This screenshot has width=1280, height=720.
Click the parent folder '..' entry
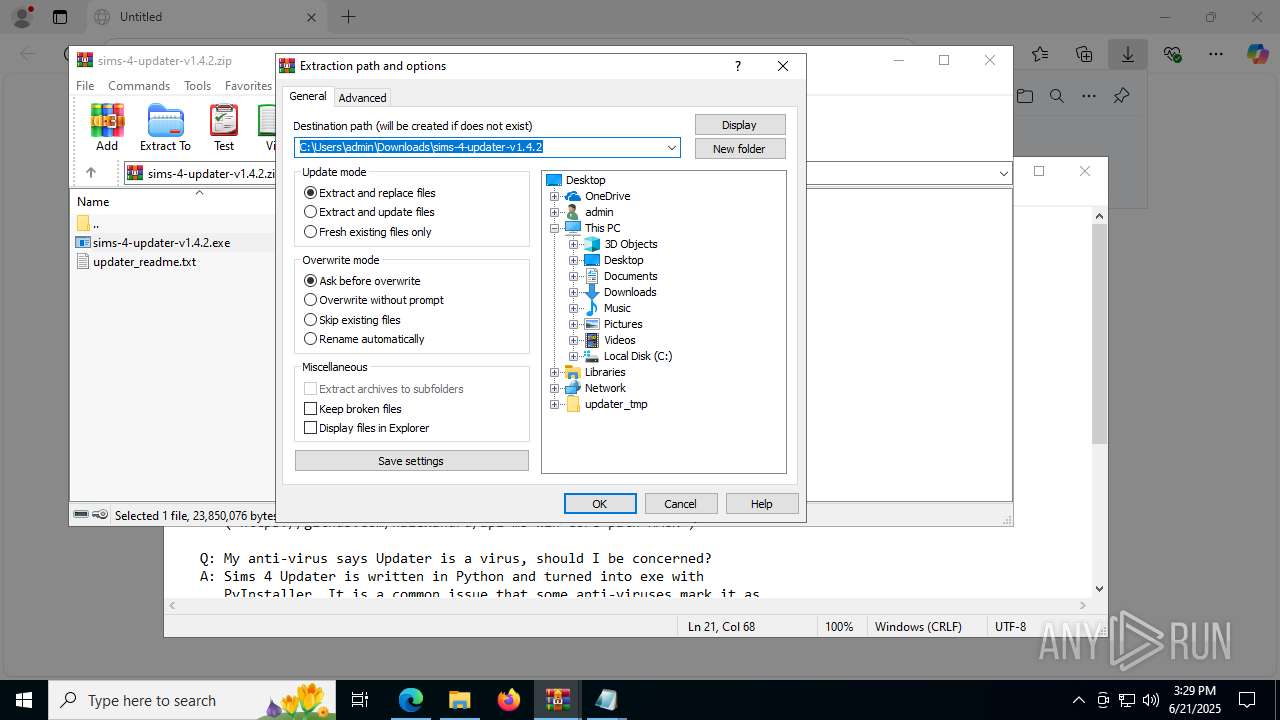[88, 223]
